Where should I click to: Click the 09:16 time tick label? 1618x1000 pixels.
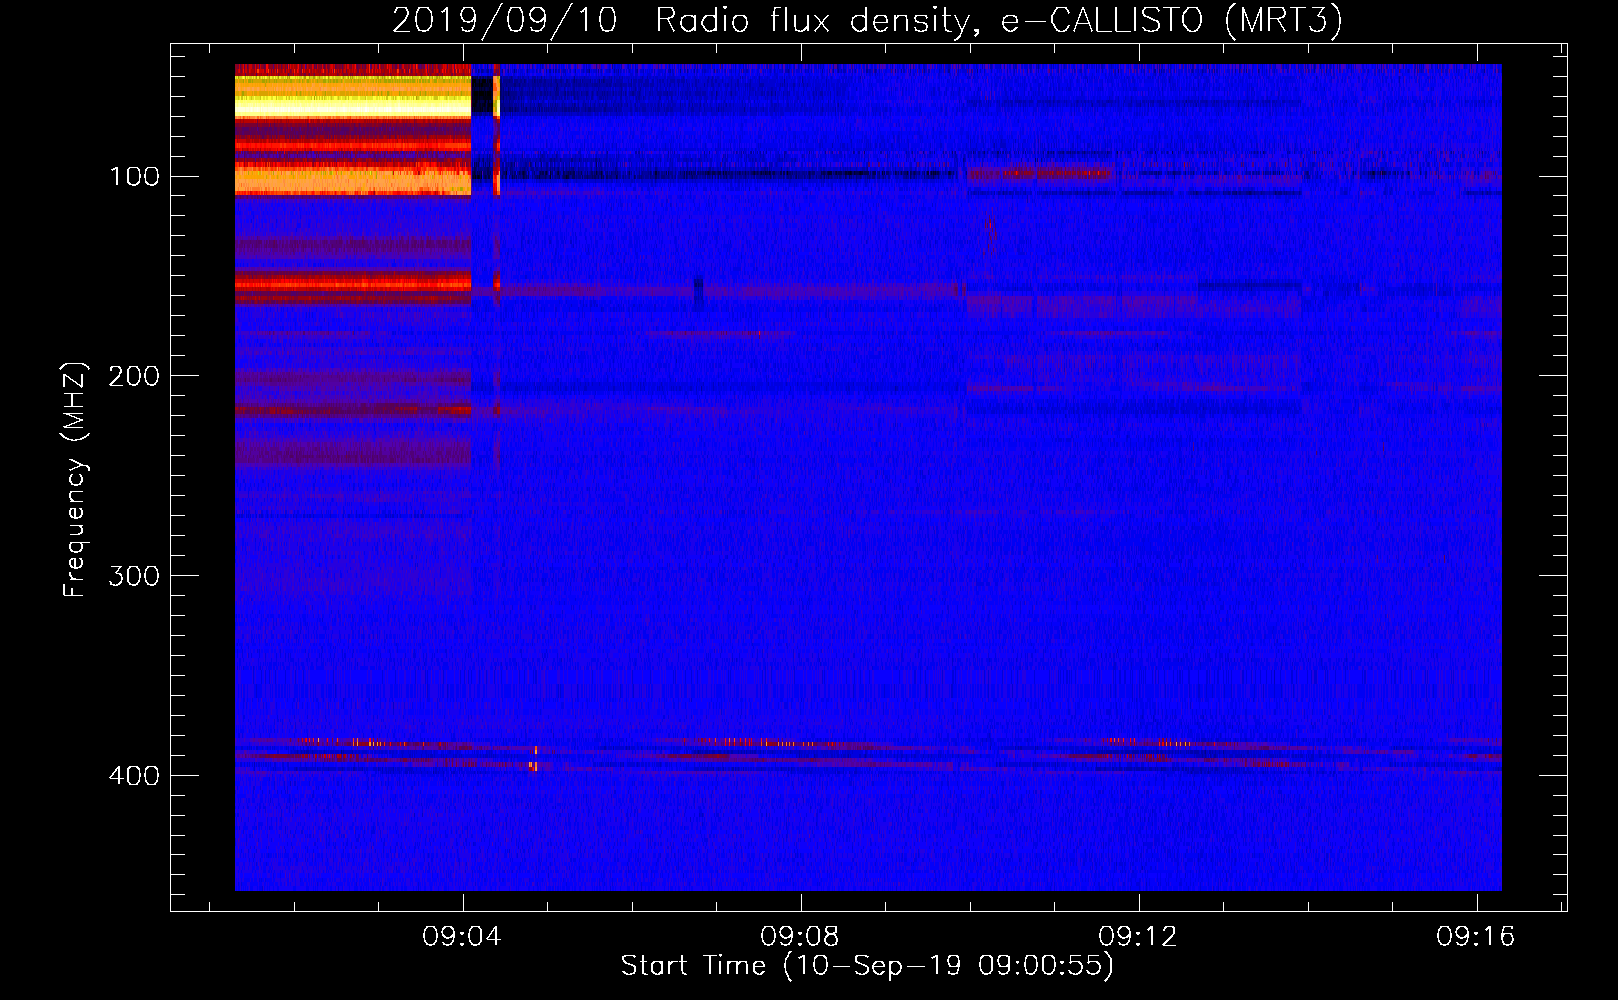1476,937
